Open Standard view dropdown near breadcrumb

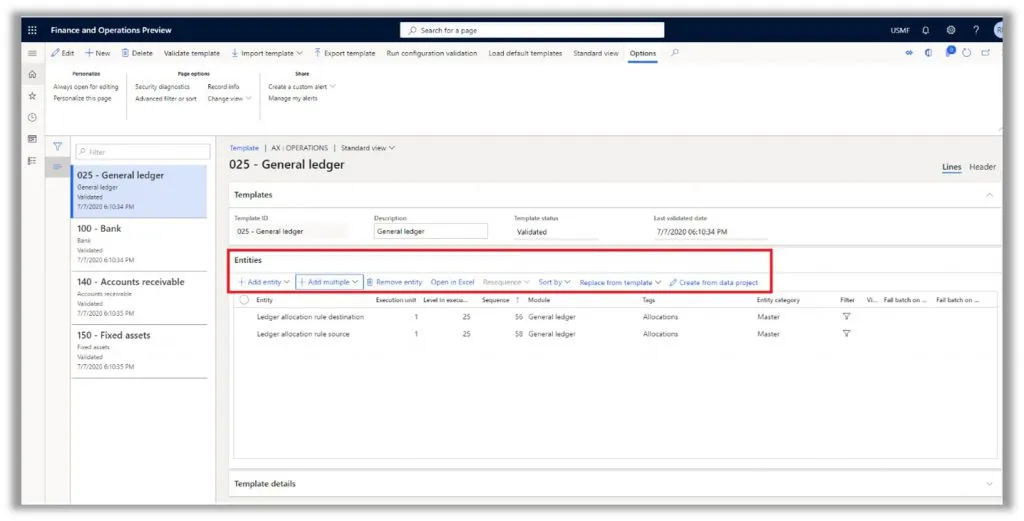pos(368,148)
